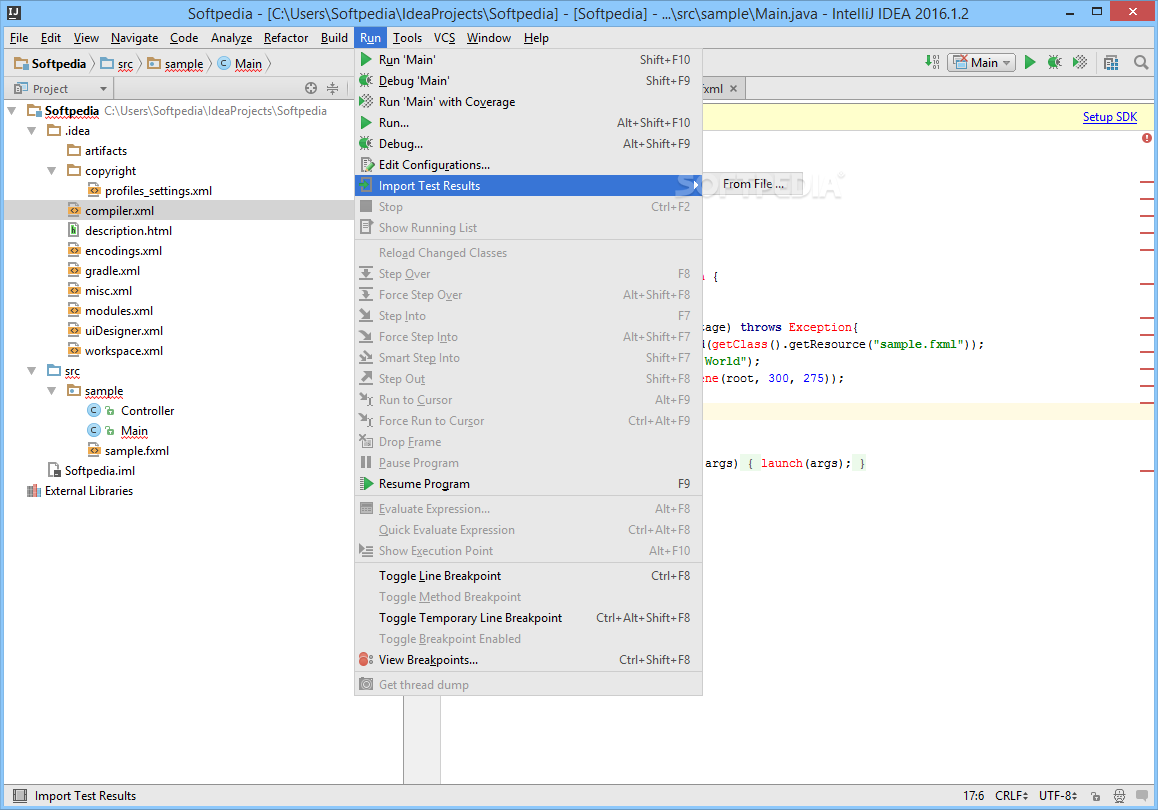Collapse the Softpedia project root node

click(x=12, y=111)
